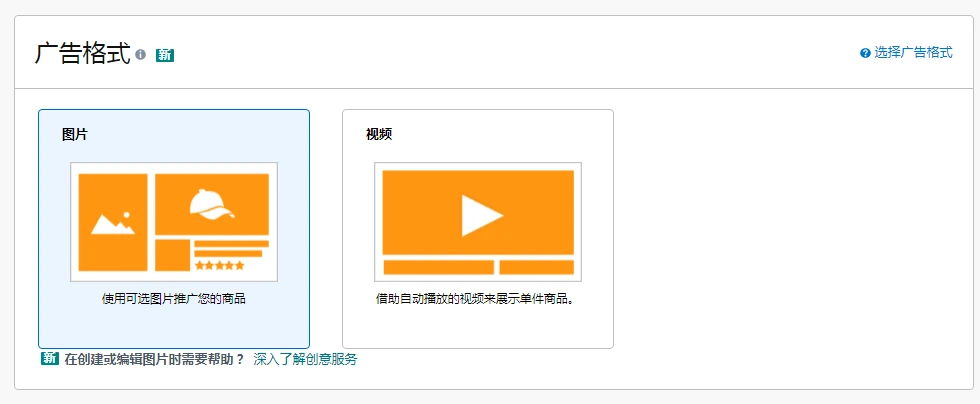Viewport: 980px width, 404px height.
Task: Click the small orange square thumbnail below mountain
Action: coord(172,255)
